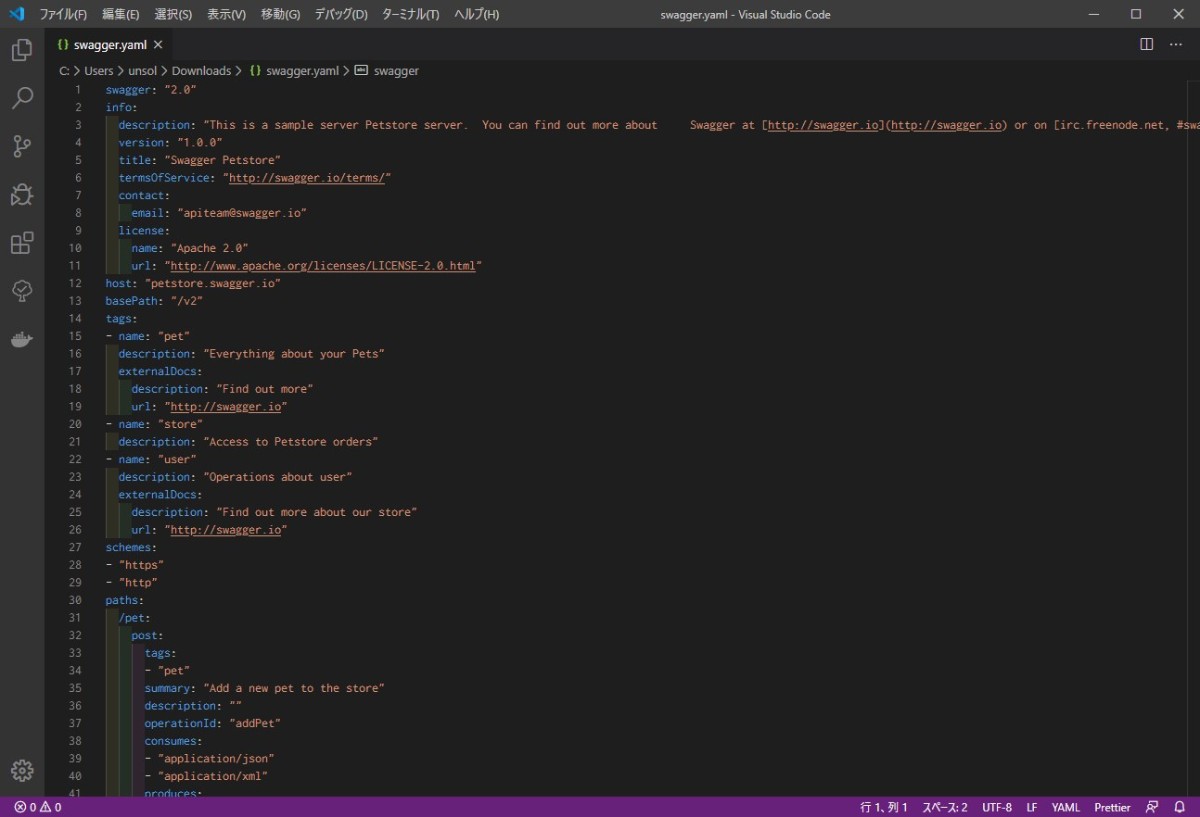Select the swagger.yaml editor tab

point(110,45)
